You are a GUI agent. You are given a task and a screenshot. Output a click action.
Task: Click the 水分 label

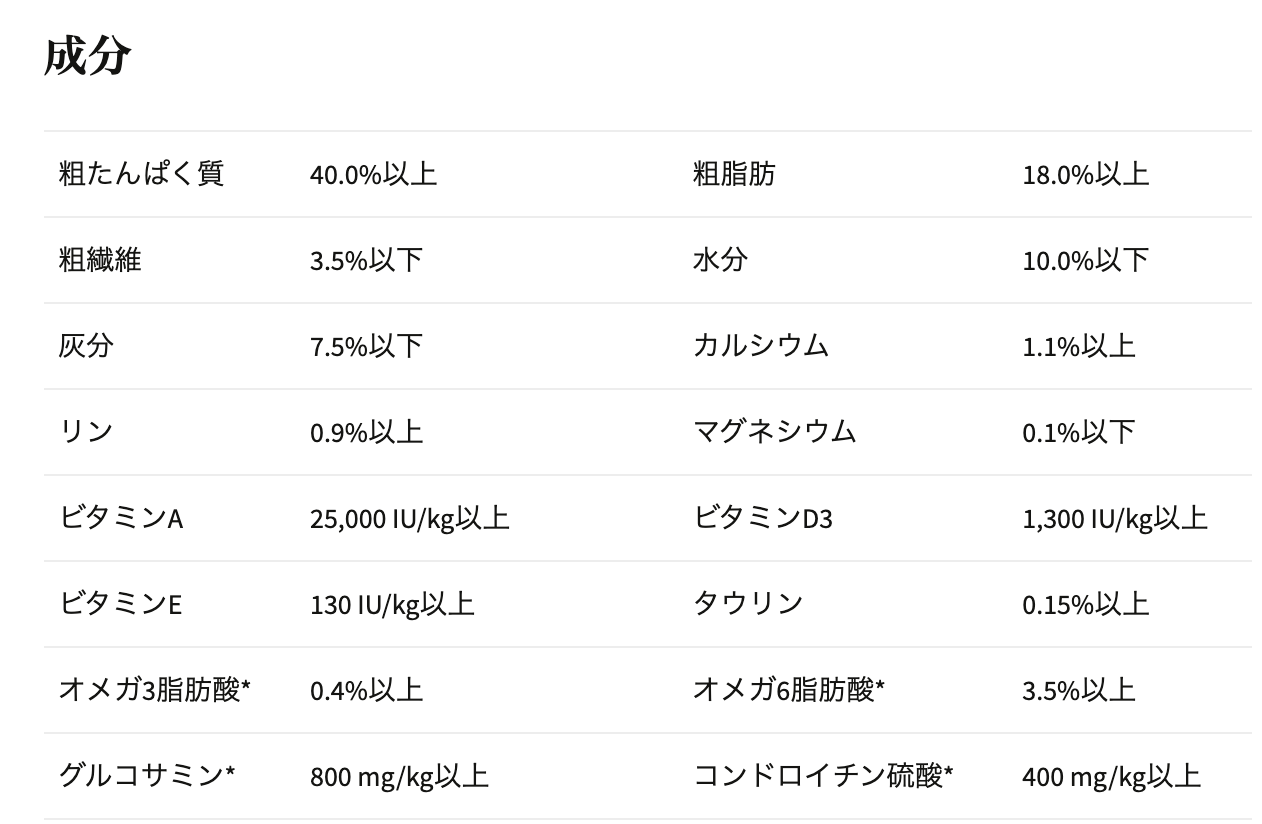pos(720,260)
